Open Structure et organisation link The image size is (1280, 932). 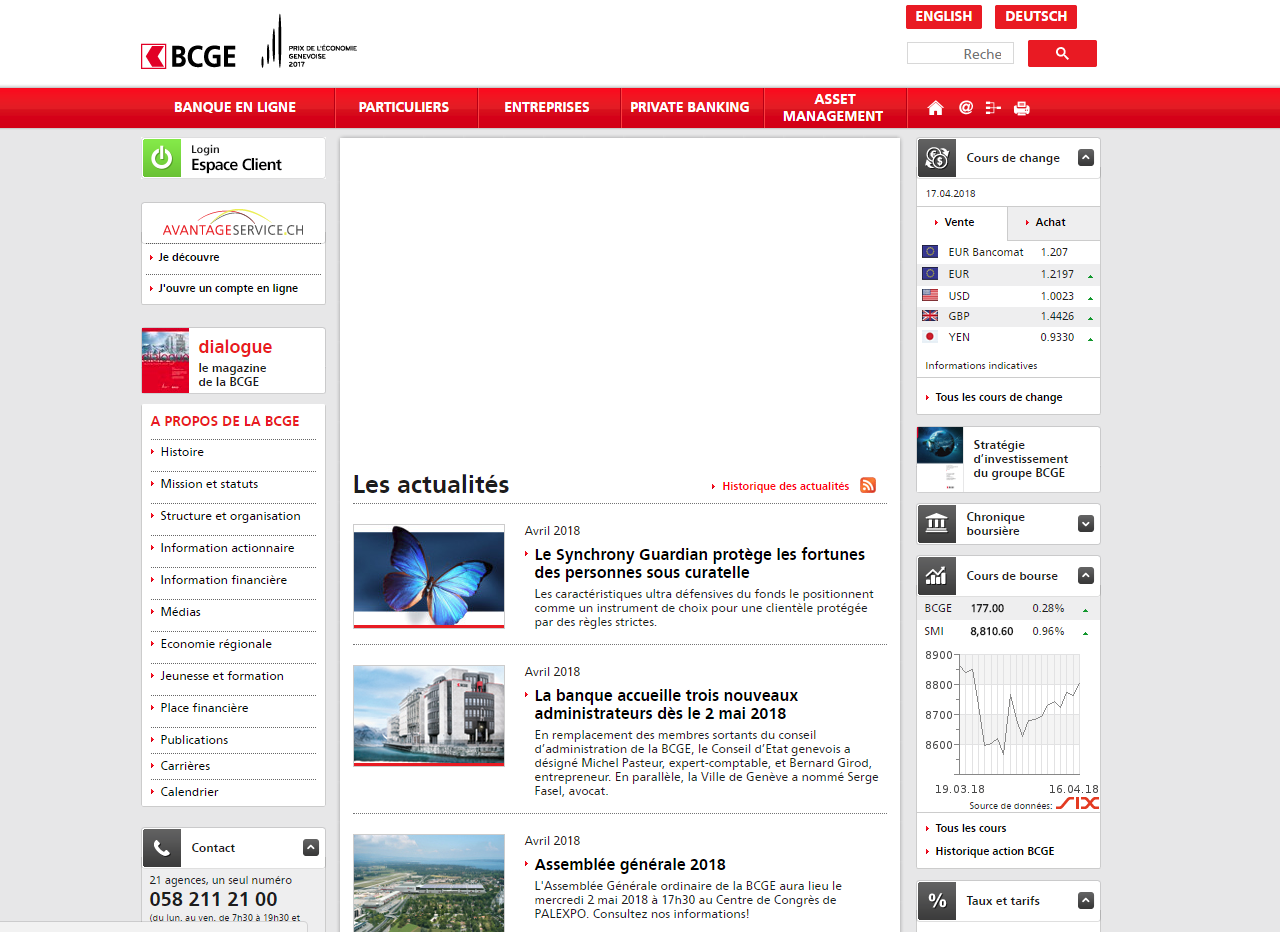(x=230, y=516)
